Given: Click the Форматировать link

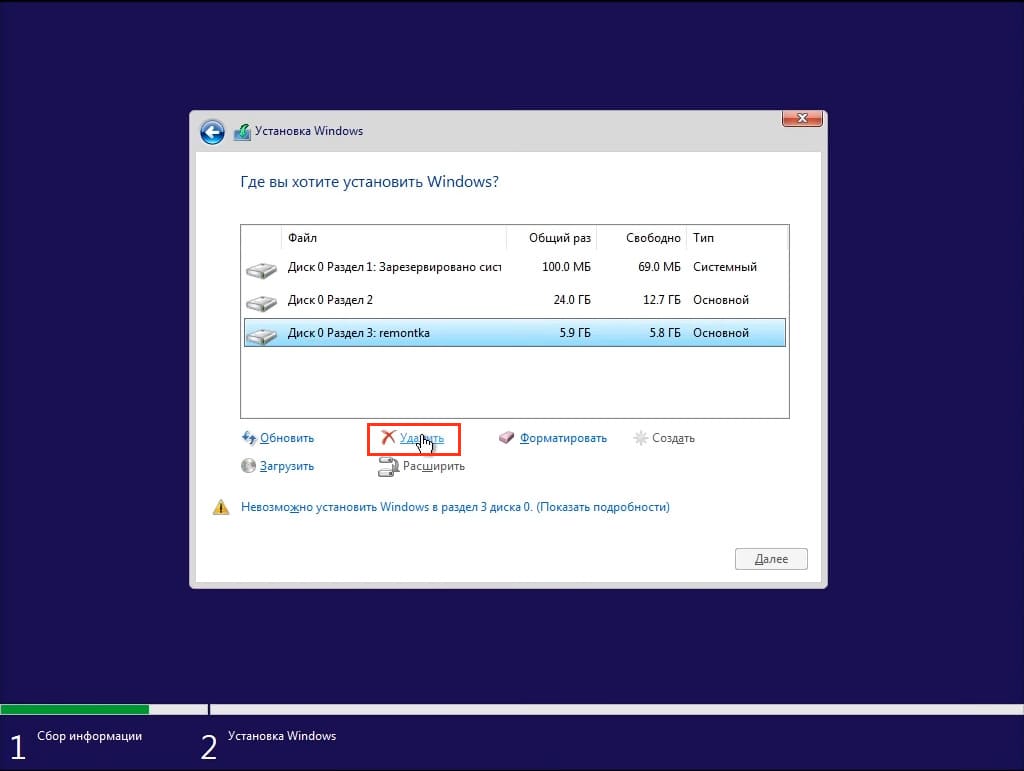Looking at the screenshot, I should coord(563,438).
